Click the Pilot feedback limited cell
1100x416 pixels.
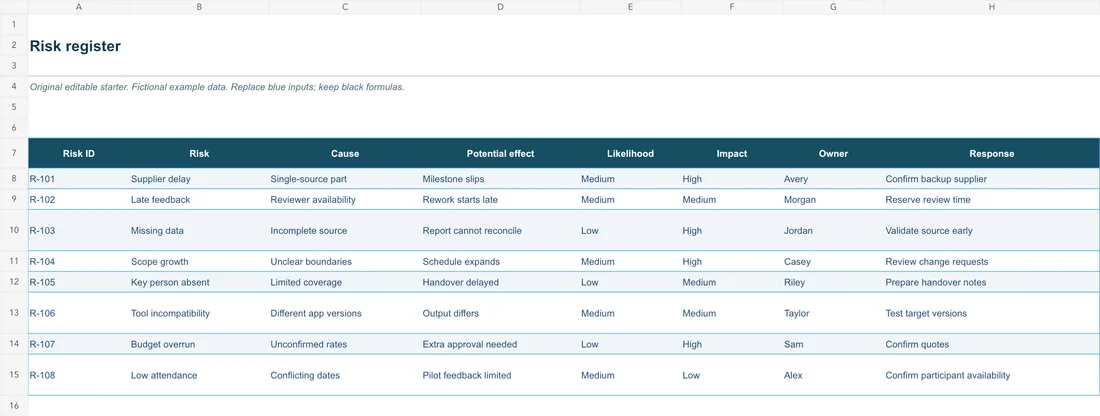tap(500, 375)
